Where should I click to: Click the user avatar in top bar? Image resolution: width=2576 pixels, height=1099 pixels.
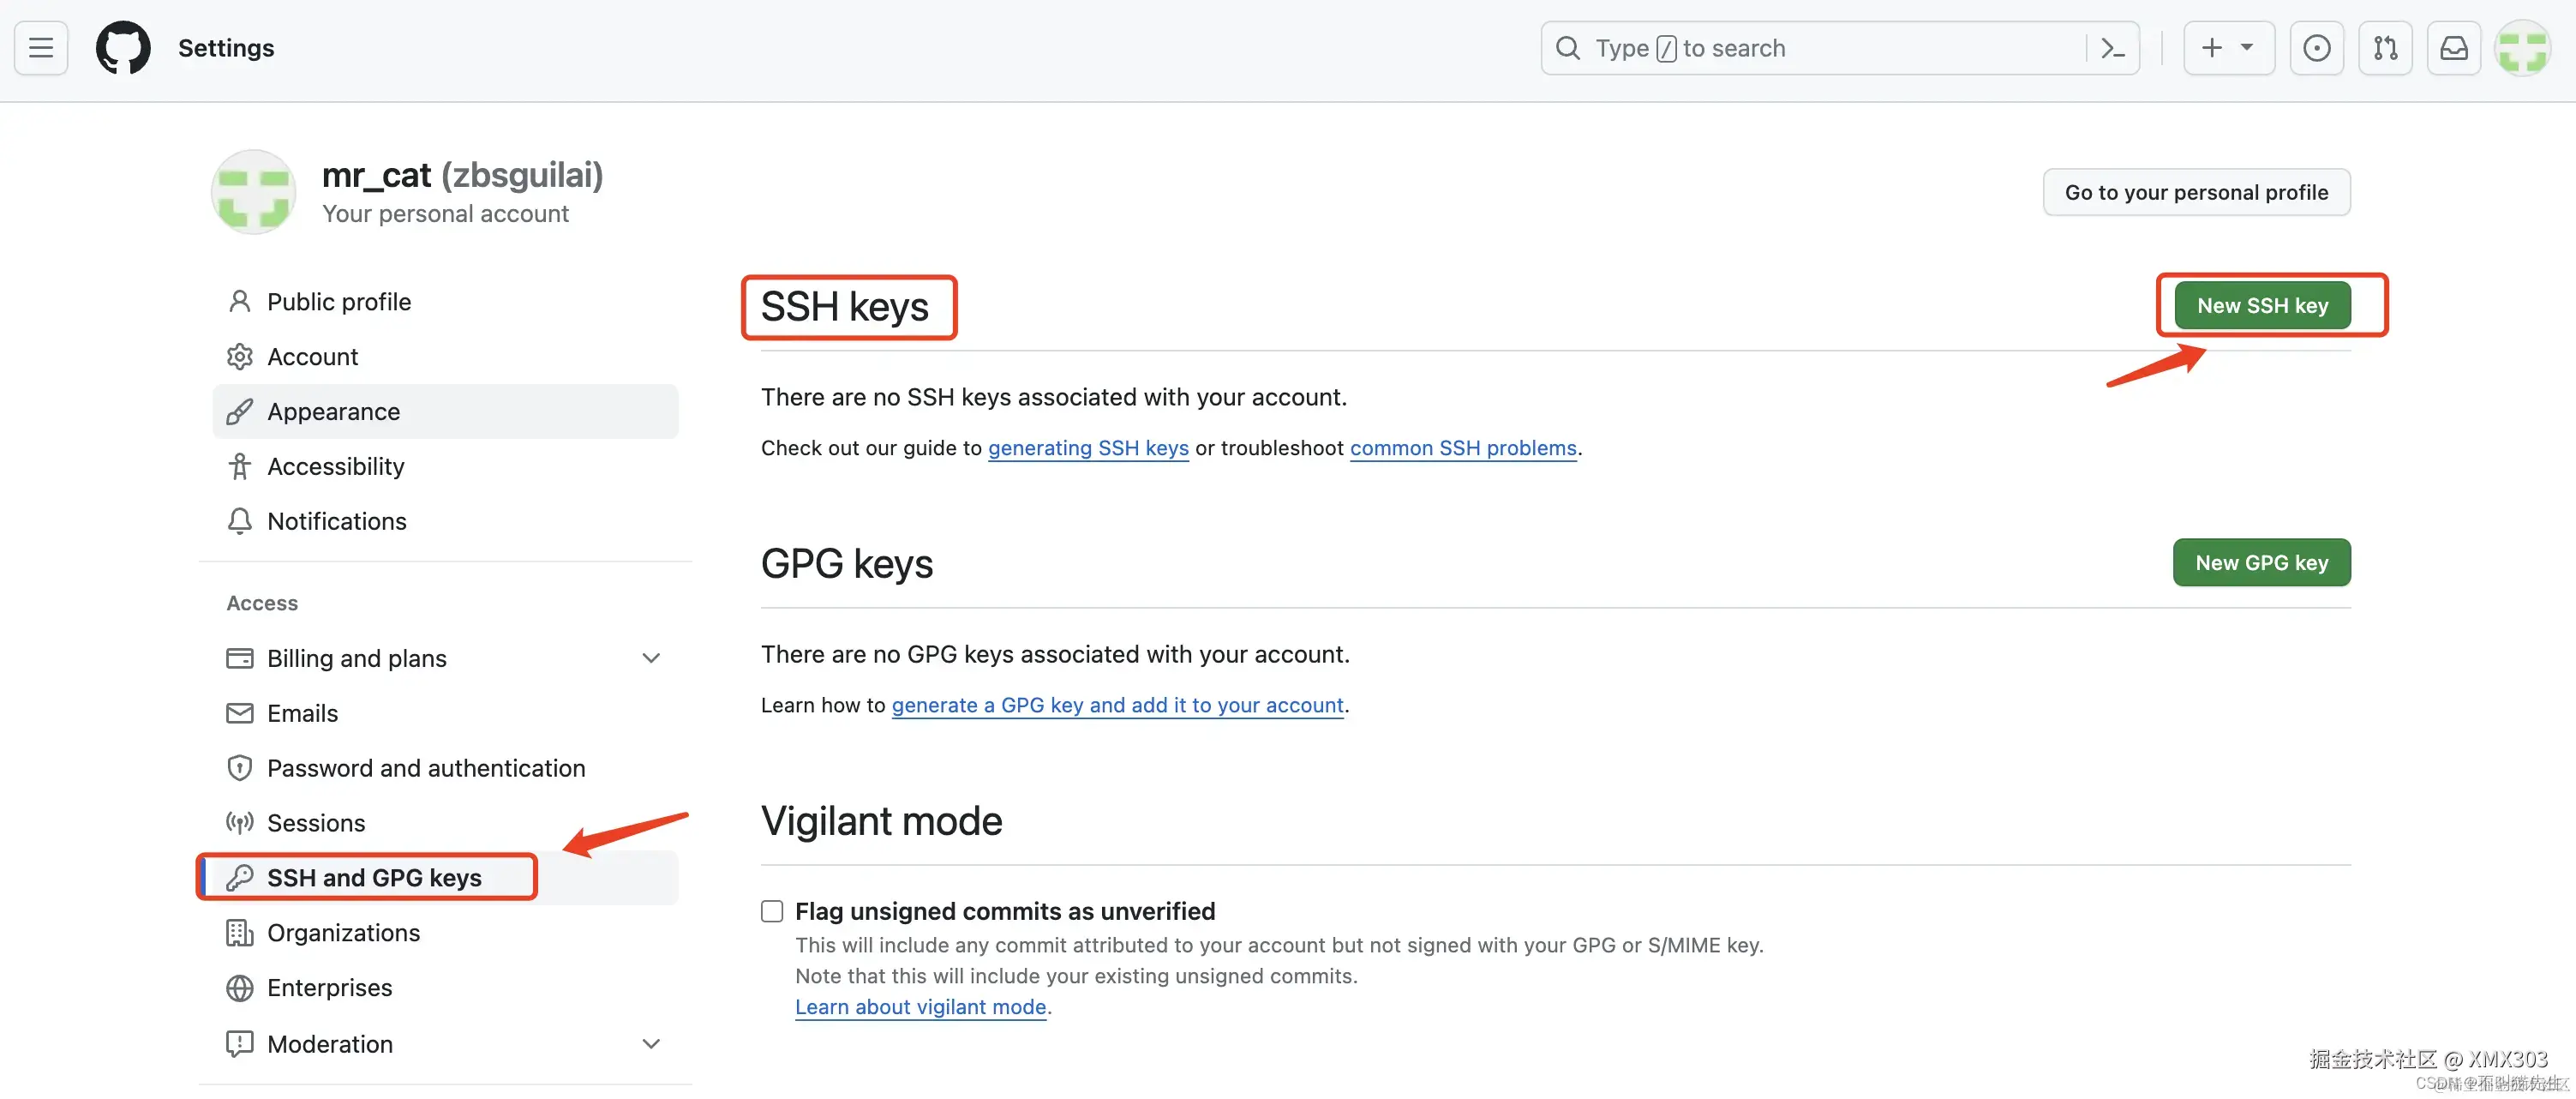click(2522, 48)
